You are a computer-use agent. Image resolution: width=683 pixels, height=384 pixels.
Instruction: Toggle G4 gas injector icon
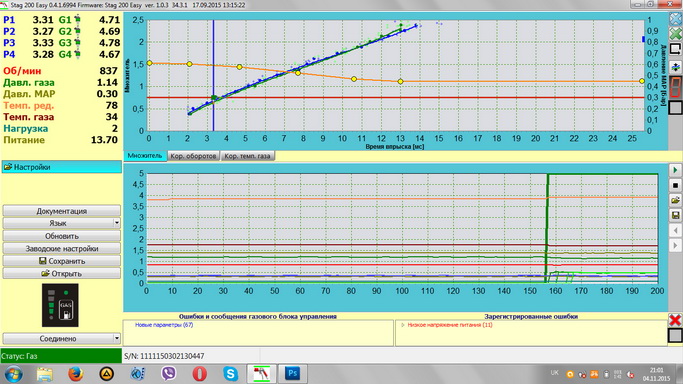(x=78, y=54)
